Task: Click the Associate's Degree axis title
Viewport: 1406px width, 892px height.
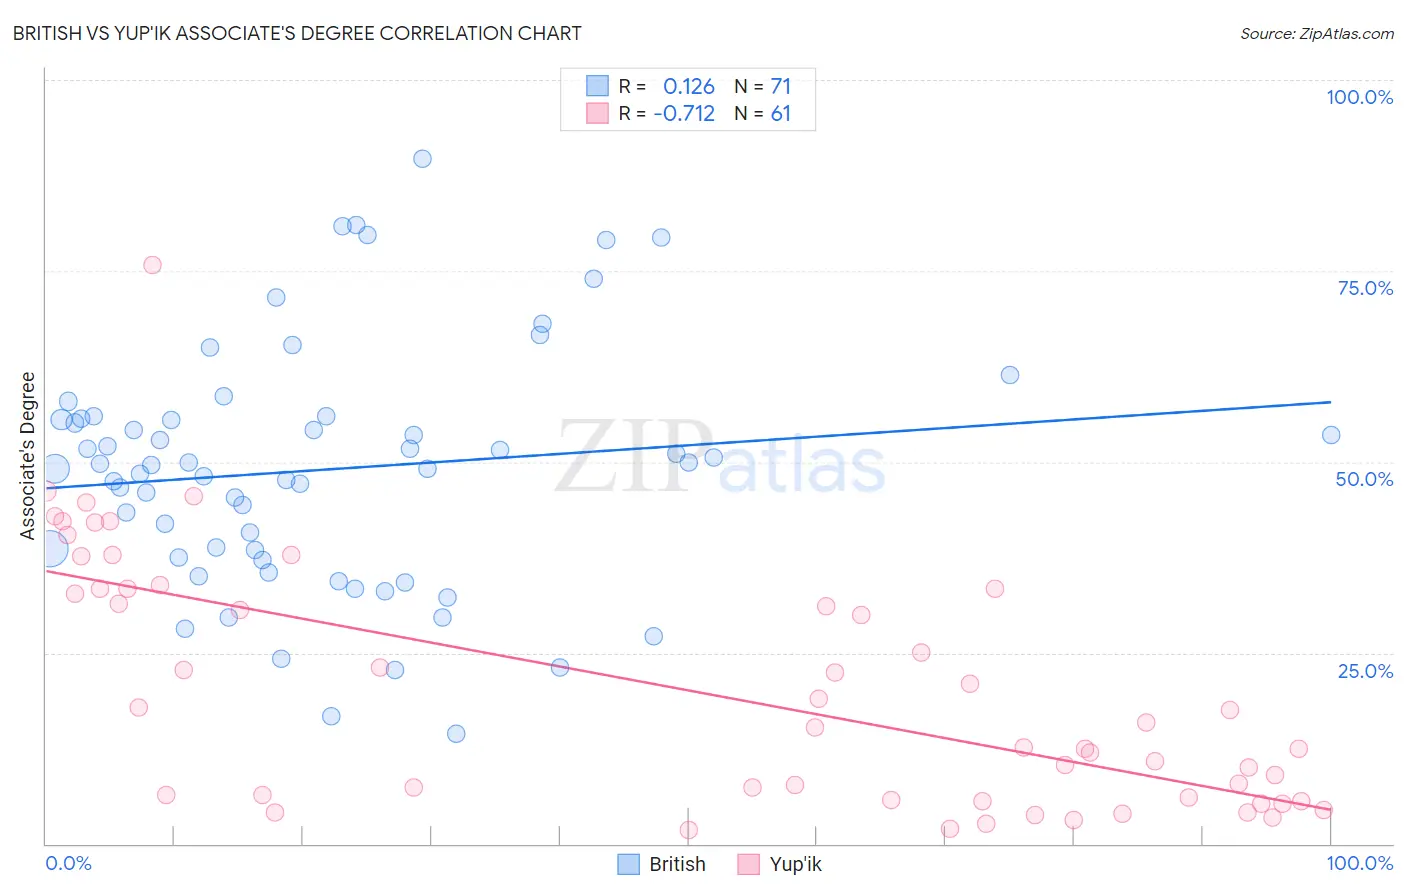Action: [x=27, y=456]
